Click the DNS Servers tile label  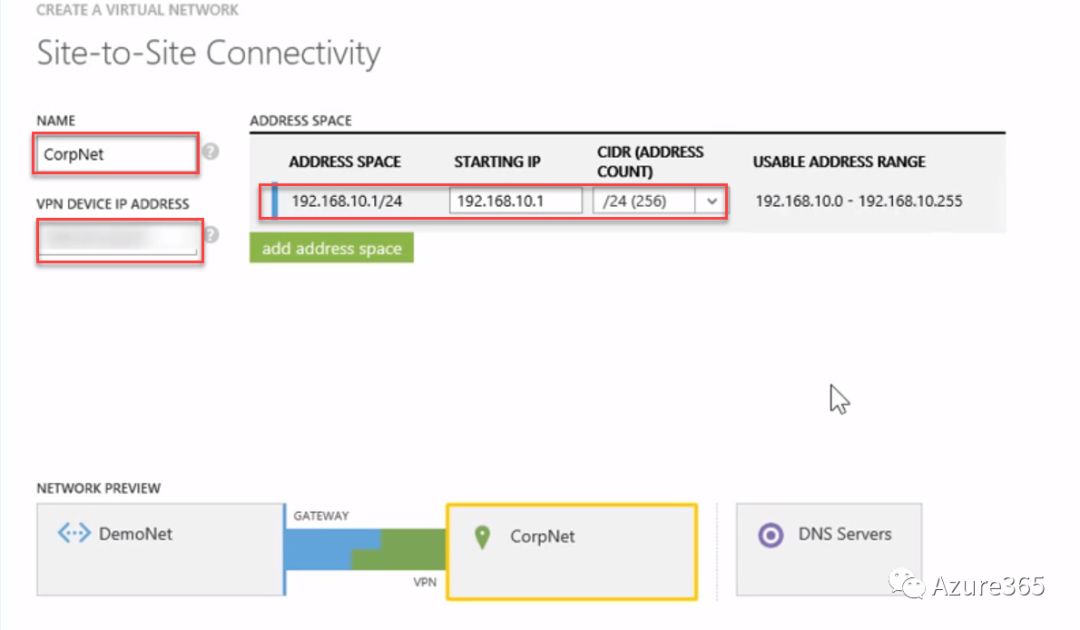tap(844, 534)
